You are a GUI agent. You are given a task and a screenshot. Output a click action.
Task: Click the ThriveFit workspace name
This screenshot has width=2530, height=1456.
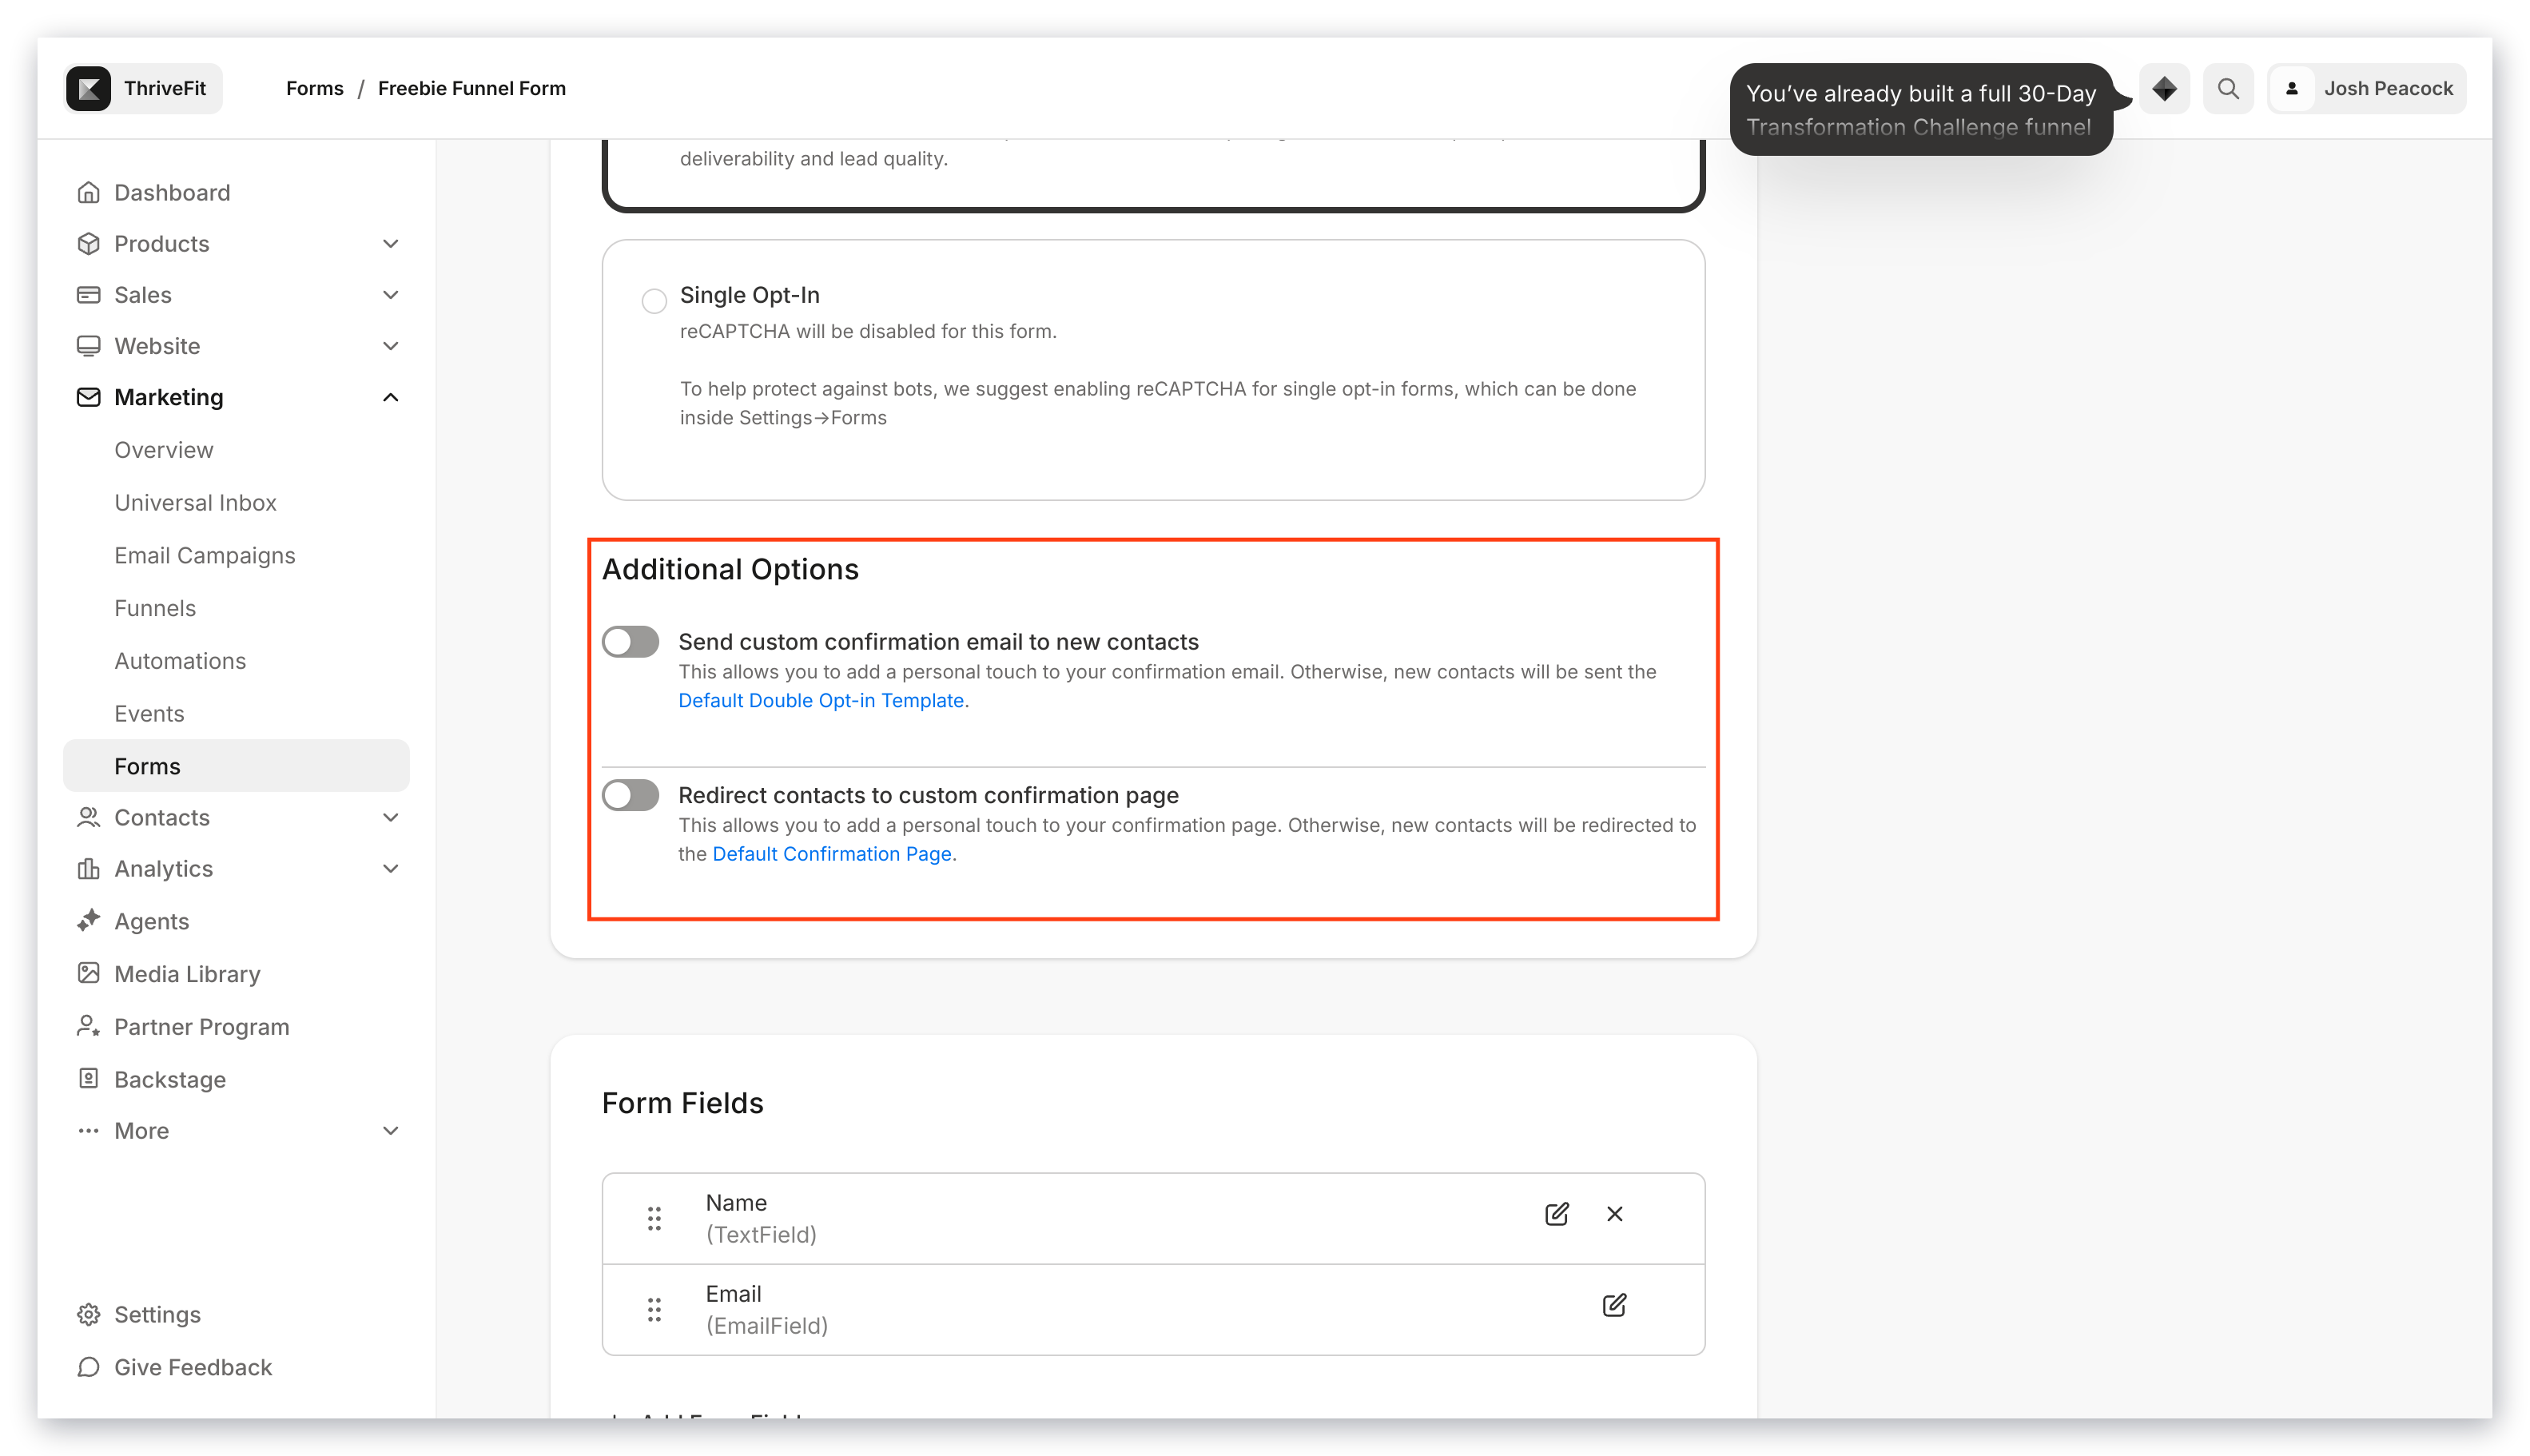pyautogui.click(x=165, y=88)
